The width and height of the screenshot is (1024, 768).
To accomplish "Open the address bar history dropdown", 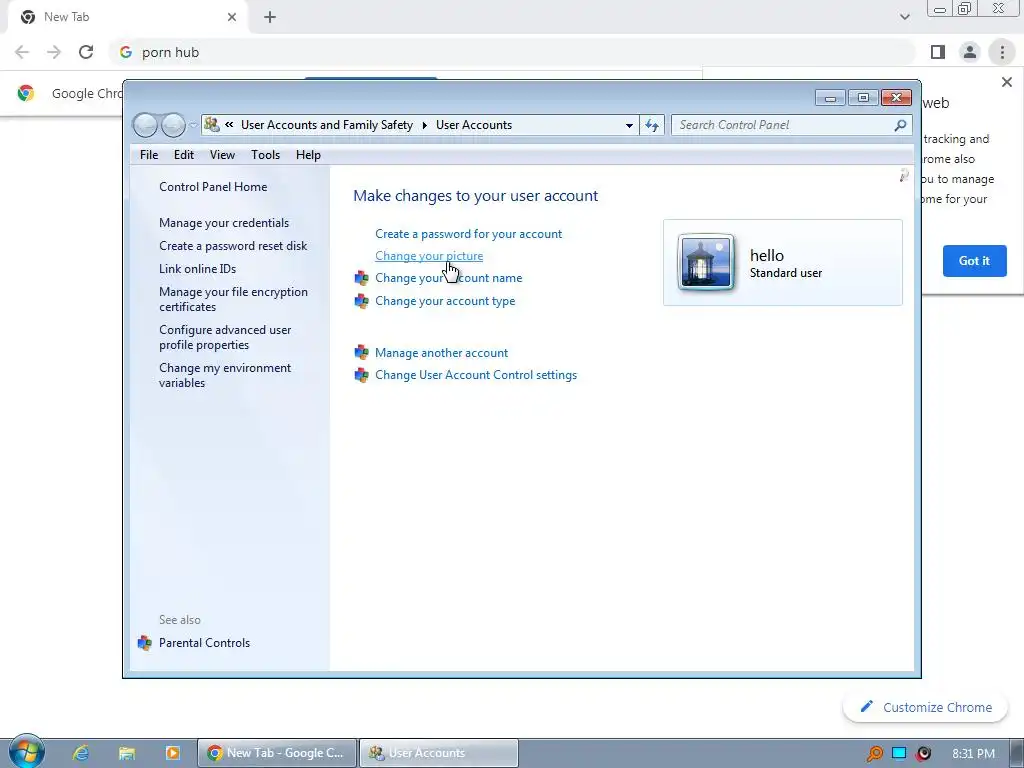I will coord(629,125).
